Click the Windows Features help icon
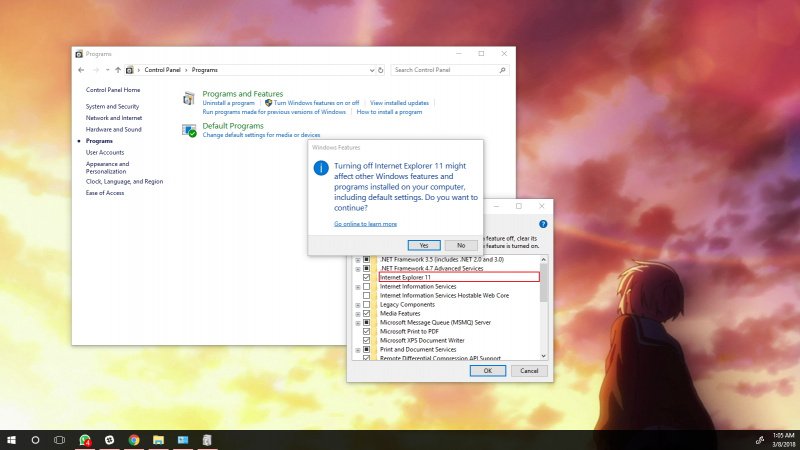The image size is (800, 450). [x=543, y=224]
